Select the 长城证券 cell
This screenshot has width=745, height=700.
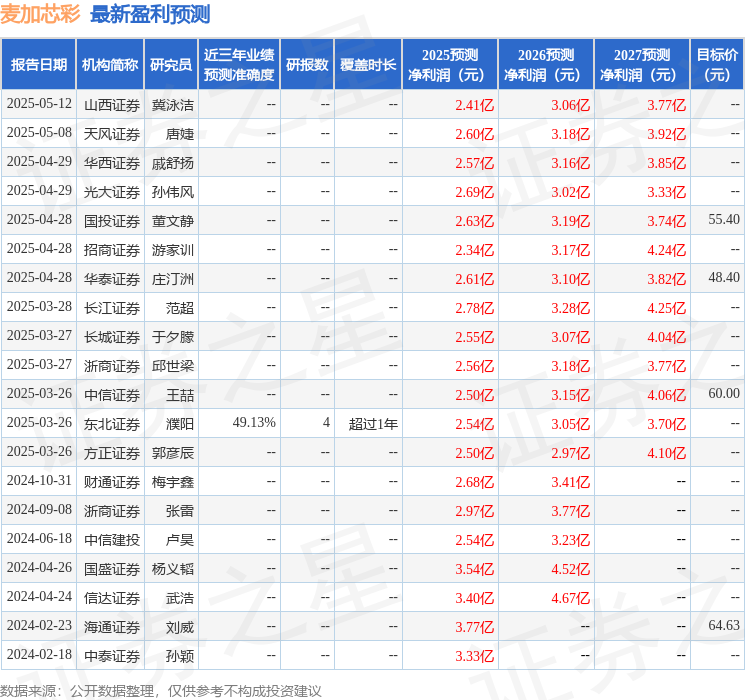(112, 337)
